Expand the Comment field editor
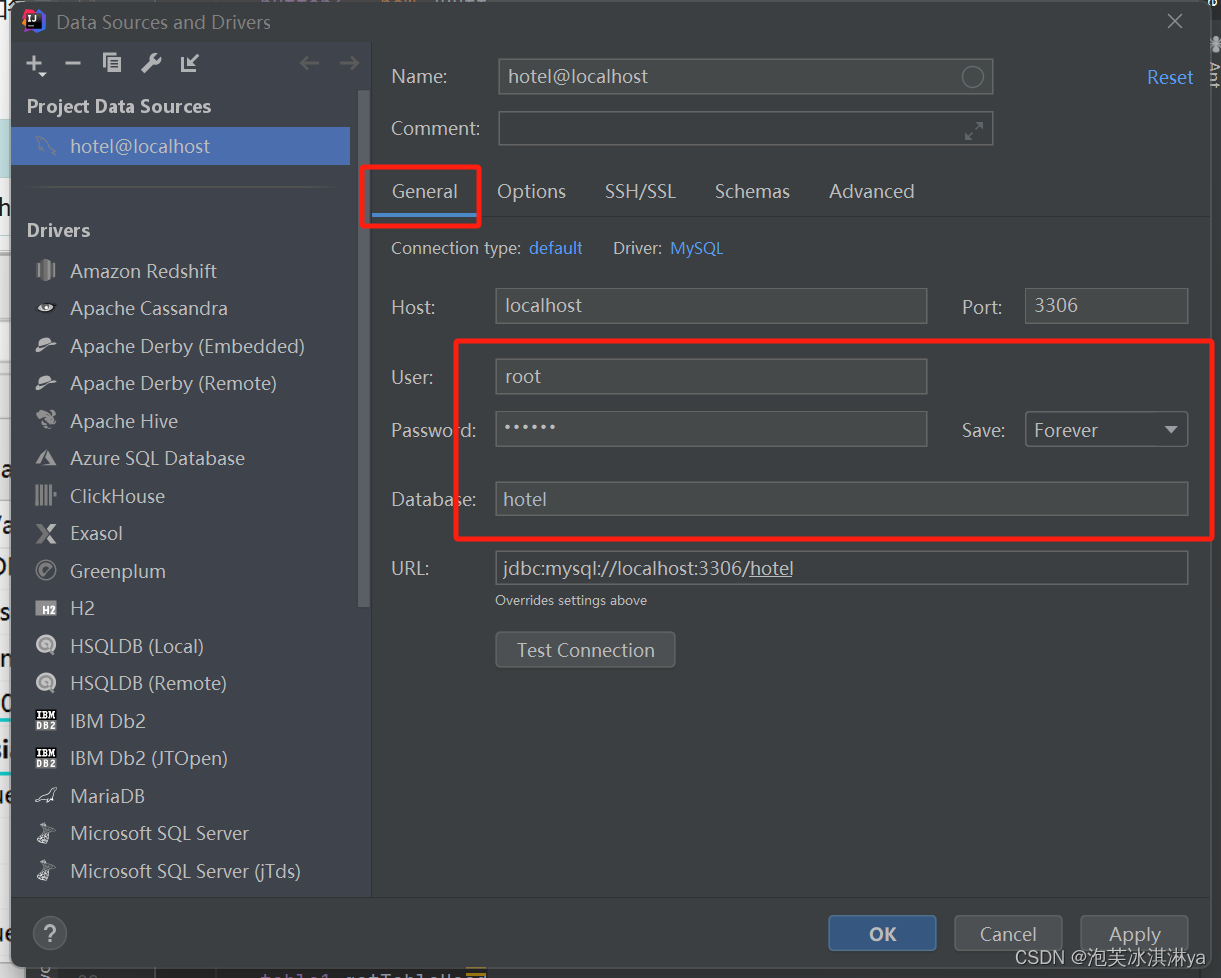Viewport: 1221px width, 978px height. 974,129
